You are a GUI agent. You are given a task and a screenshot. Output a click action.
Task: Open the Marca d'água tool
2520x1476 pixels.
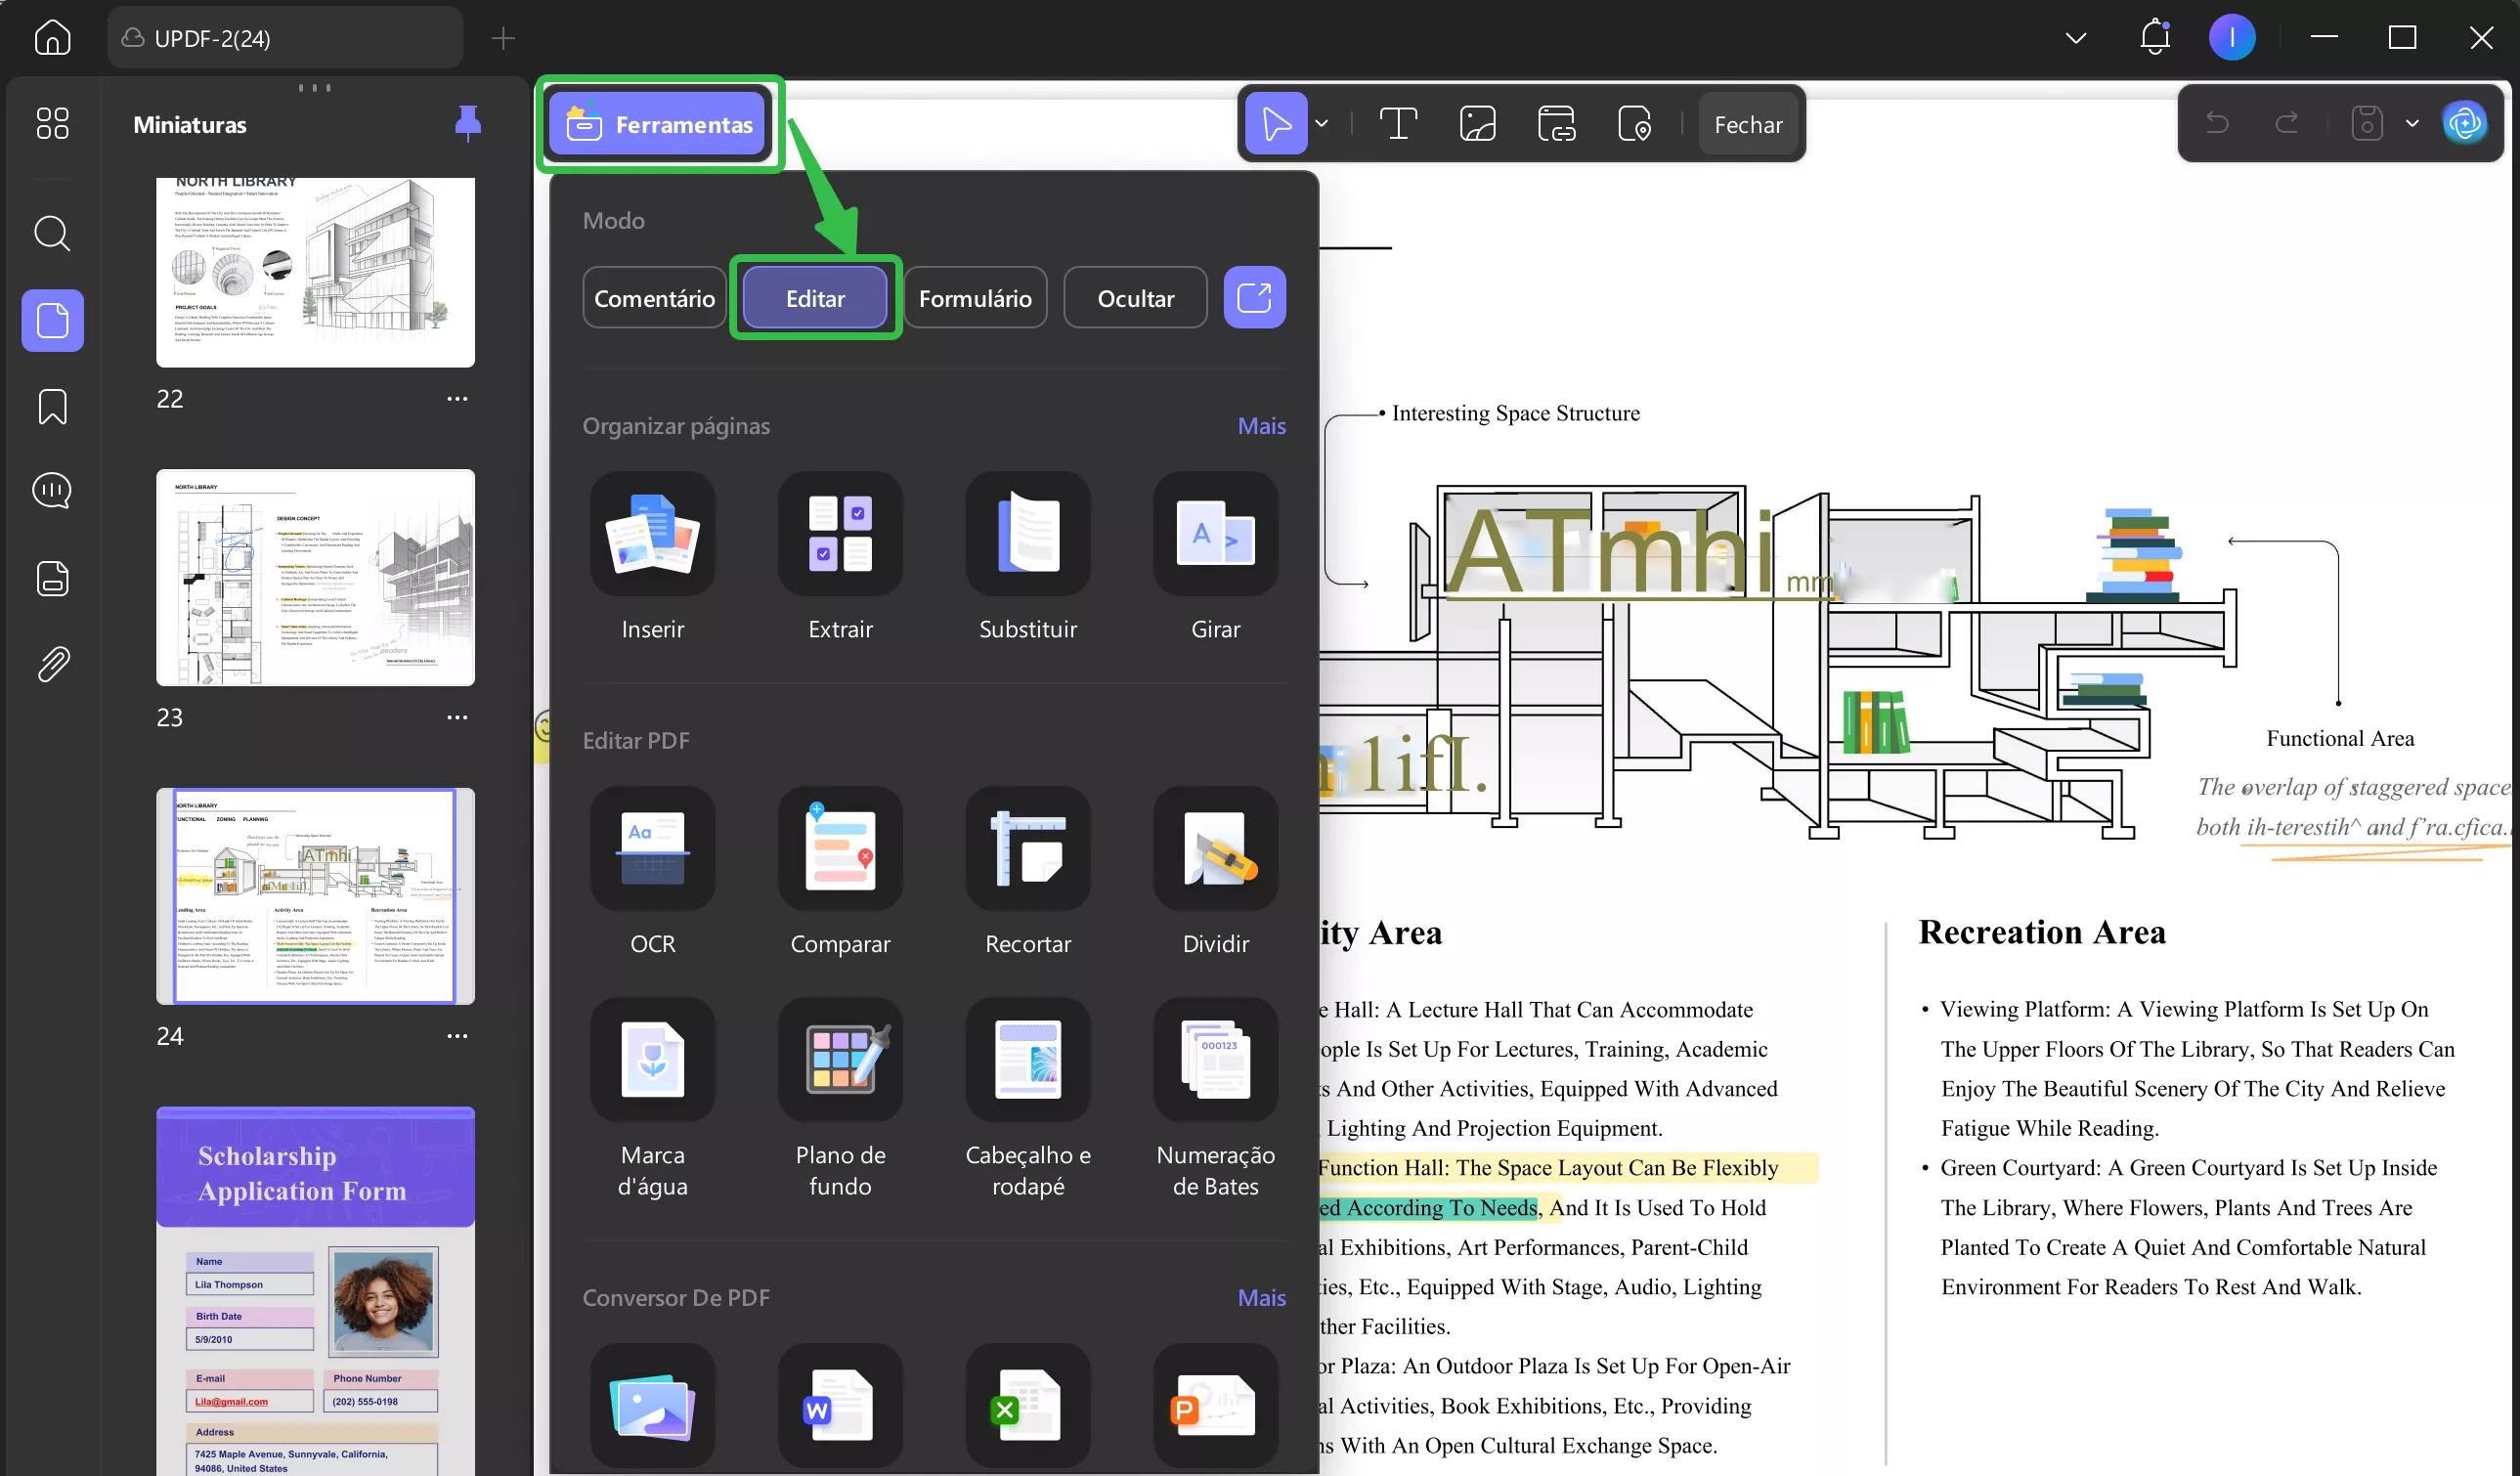click(652, 1059)
